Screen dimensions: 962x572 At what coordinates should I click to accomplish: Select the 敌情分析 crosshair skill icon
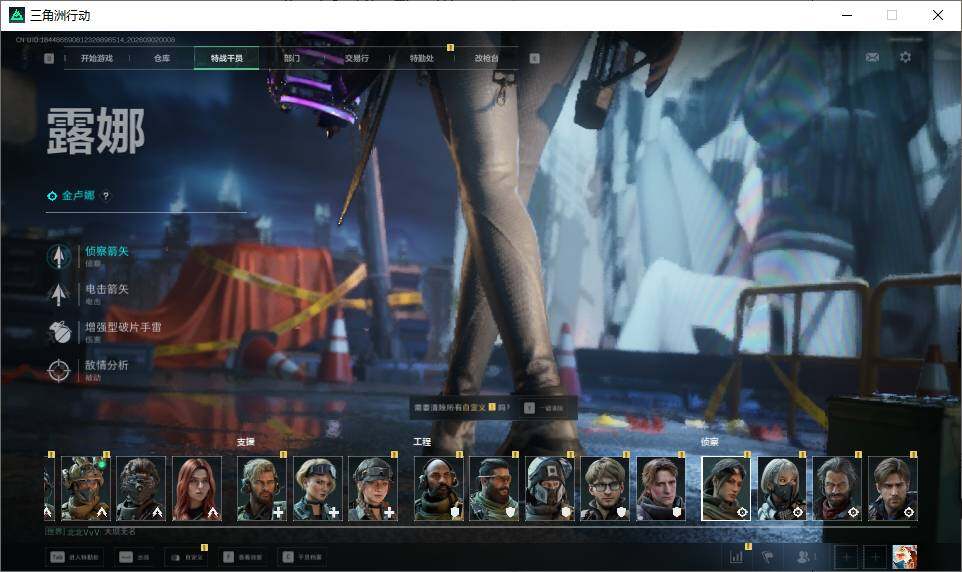click(x=59, y=370)
